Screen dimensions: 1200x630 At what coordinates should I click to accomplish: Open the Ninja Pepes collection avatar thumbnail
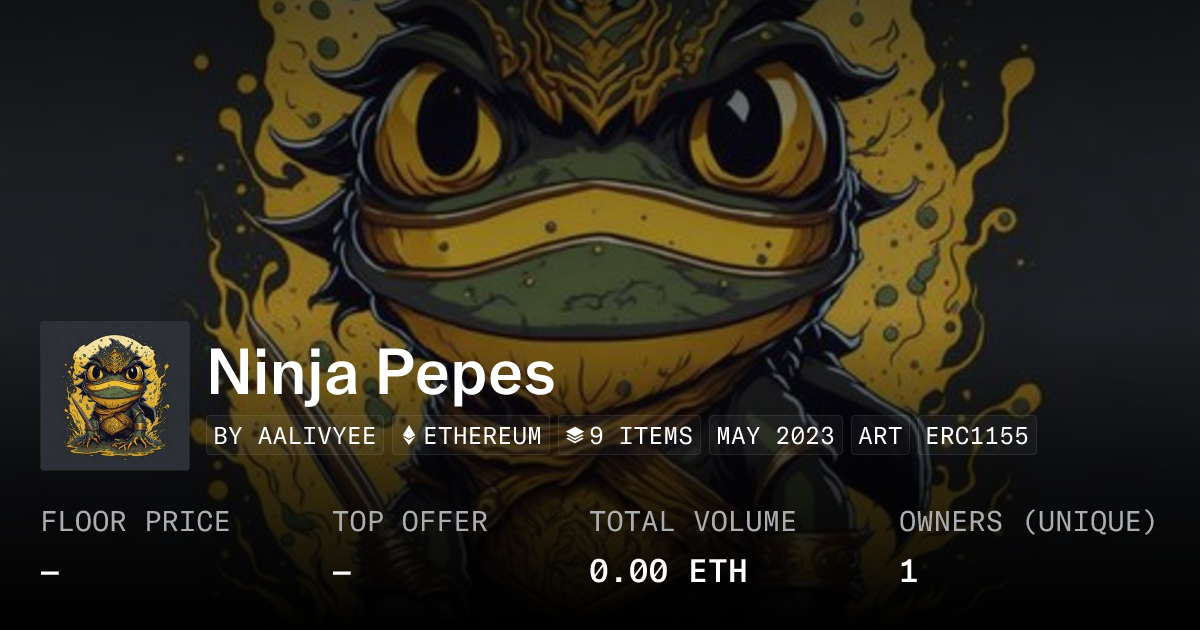pos(115,396)
